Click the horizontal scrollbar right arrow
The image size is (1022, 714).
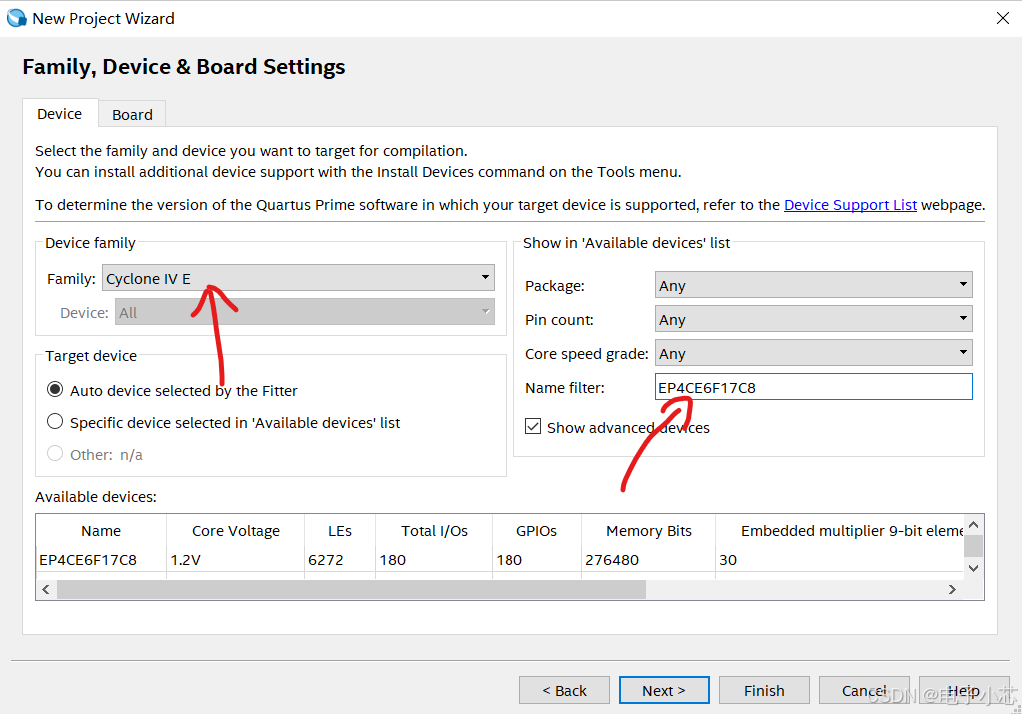click(x=953, y=590)
